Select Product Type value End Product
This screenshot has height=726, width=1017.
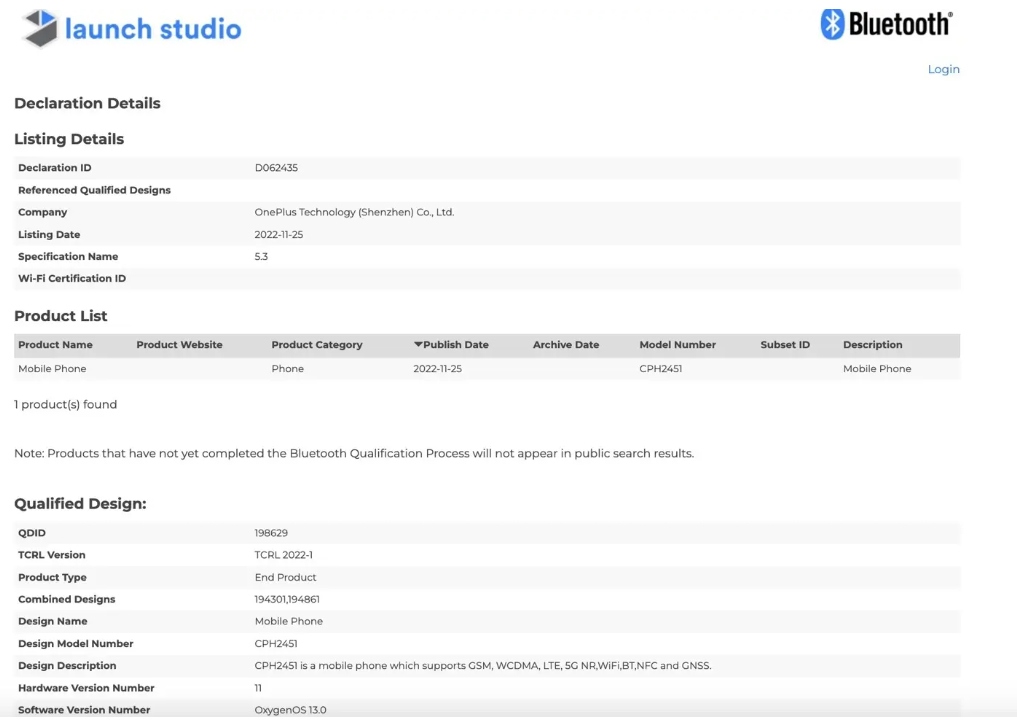285,577
